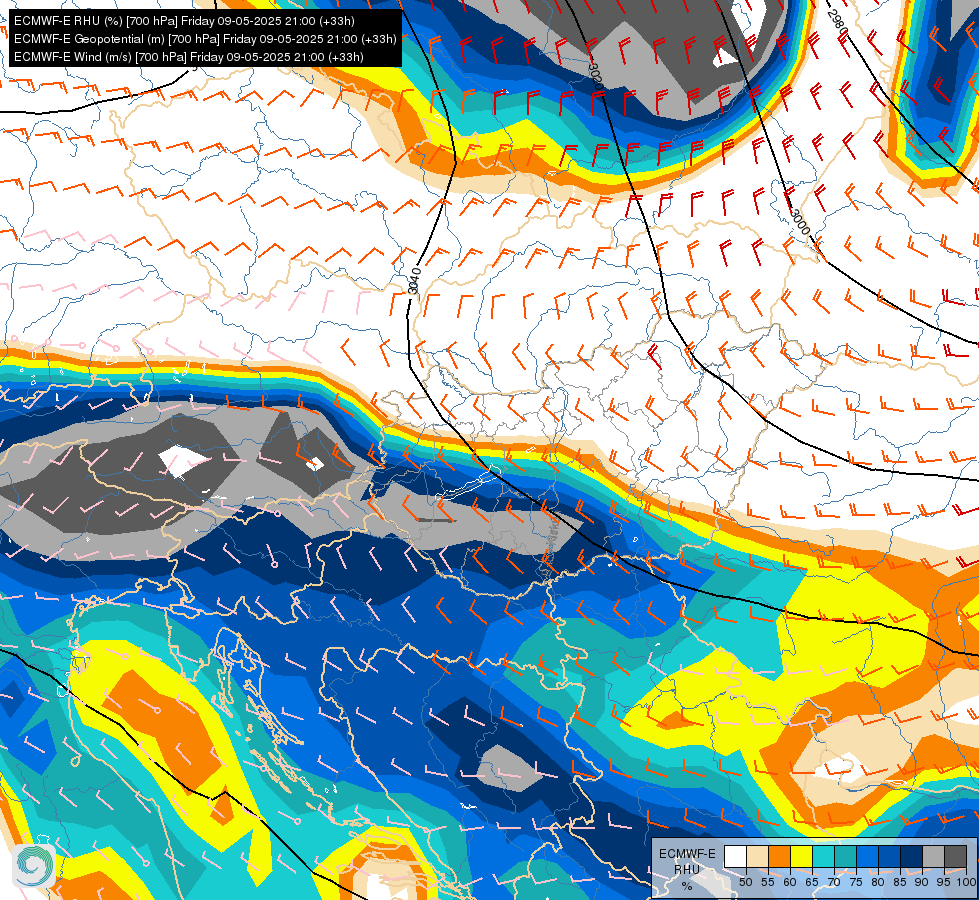Screen dimensions: 979x900
Task: Click the 'ECMWF-E RHU (%)' title line
Action: [184, 21]
